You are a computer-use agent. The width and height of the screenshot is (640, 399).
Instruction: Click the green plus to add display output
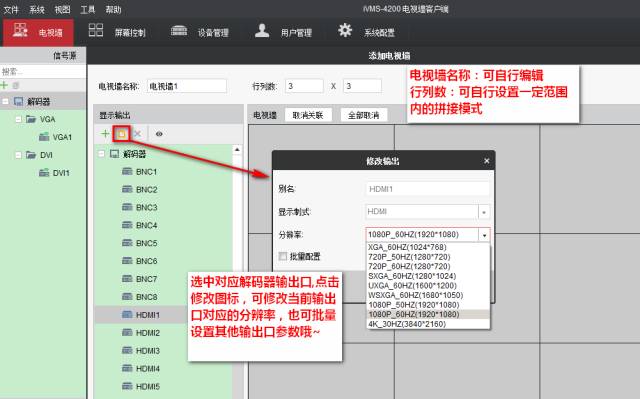[x=105, y=133]
